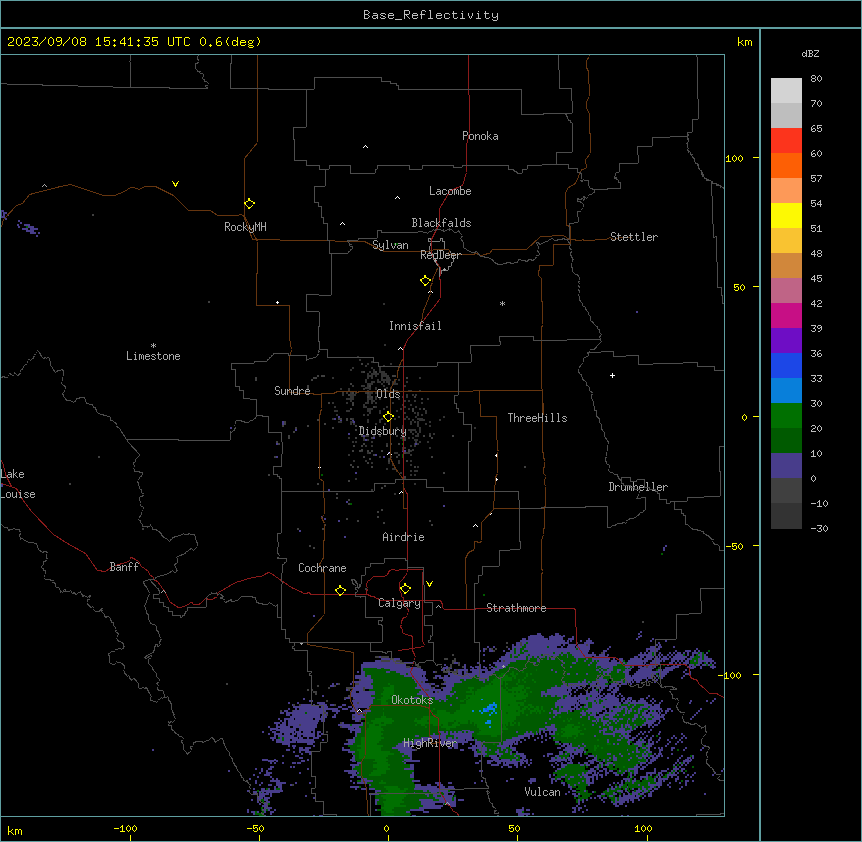Select the magenta 39-42 dBZ legend swatch
862x842 pixels.
click(786, 315)
